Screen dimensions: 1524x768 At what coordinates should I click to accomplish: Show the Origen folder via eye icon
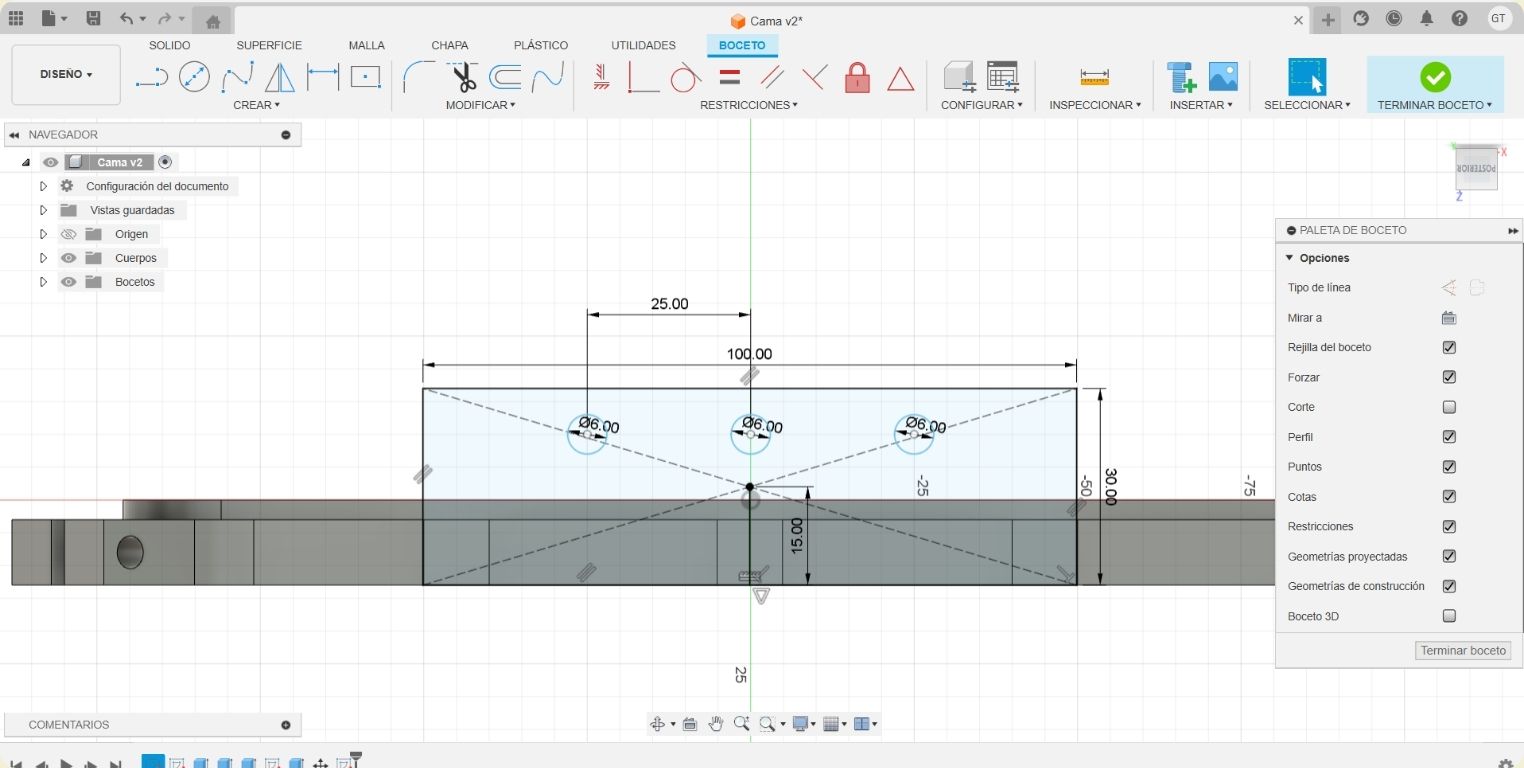pyautogui.click(x=68, y=234)
